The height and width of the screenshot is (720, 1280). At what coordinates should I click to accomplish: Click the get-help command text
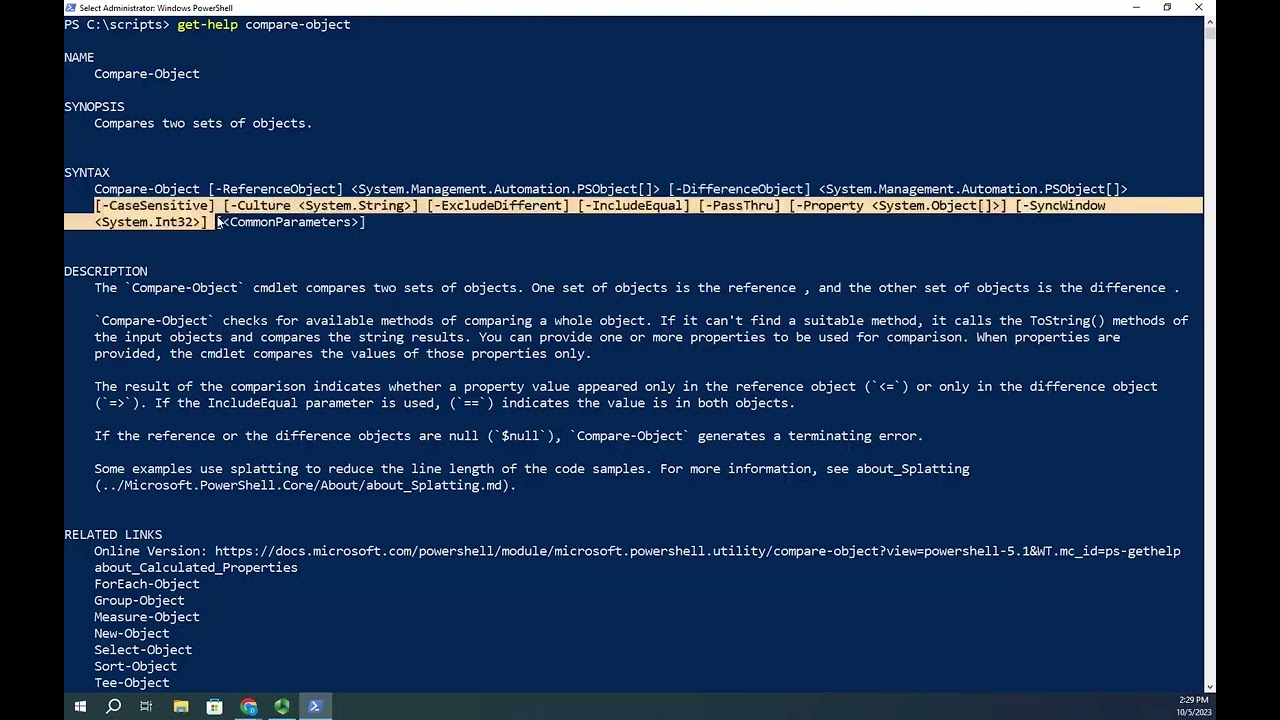(207, 24)
